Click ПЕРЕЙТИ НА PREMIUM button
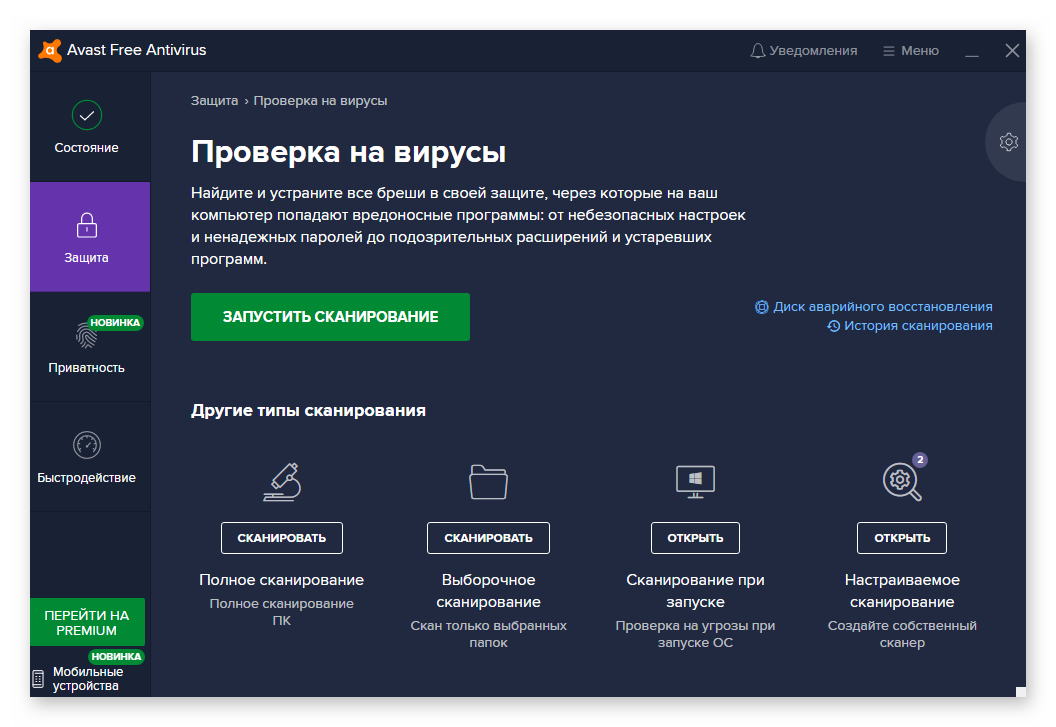The width and height of the screenshot is (1056, 727). pyautogui.click(x=87, y=623)
